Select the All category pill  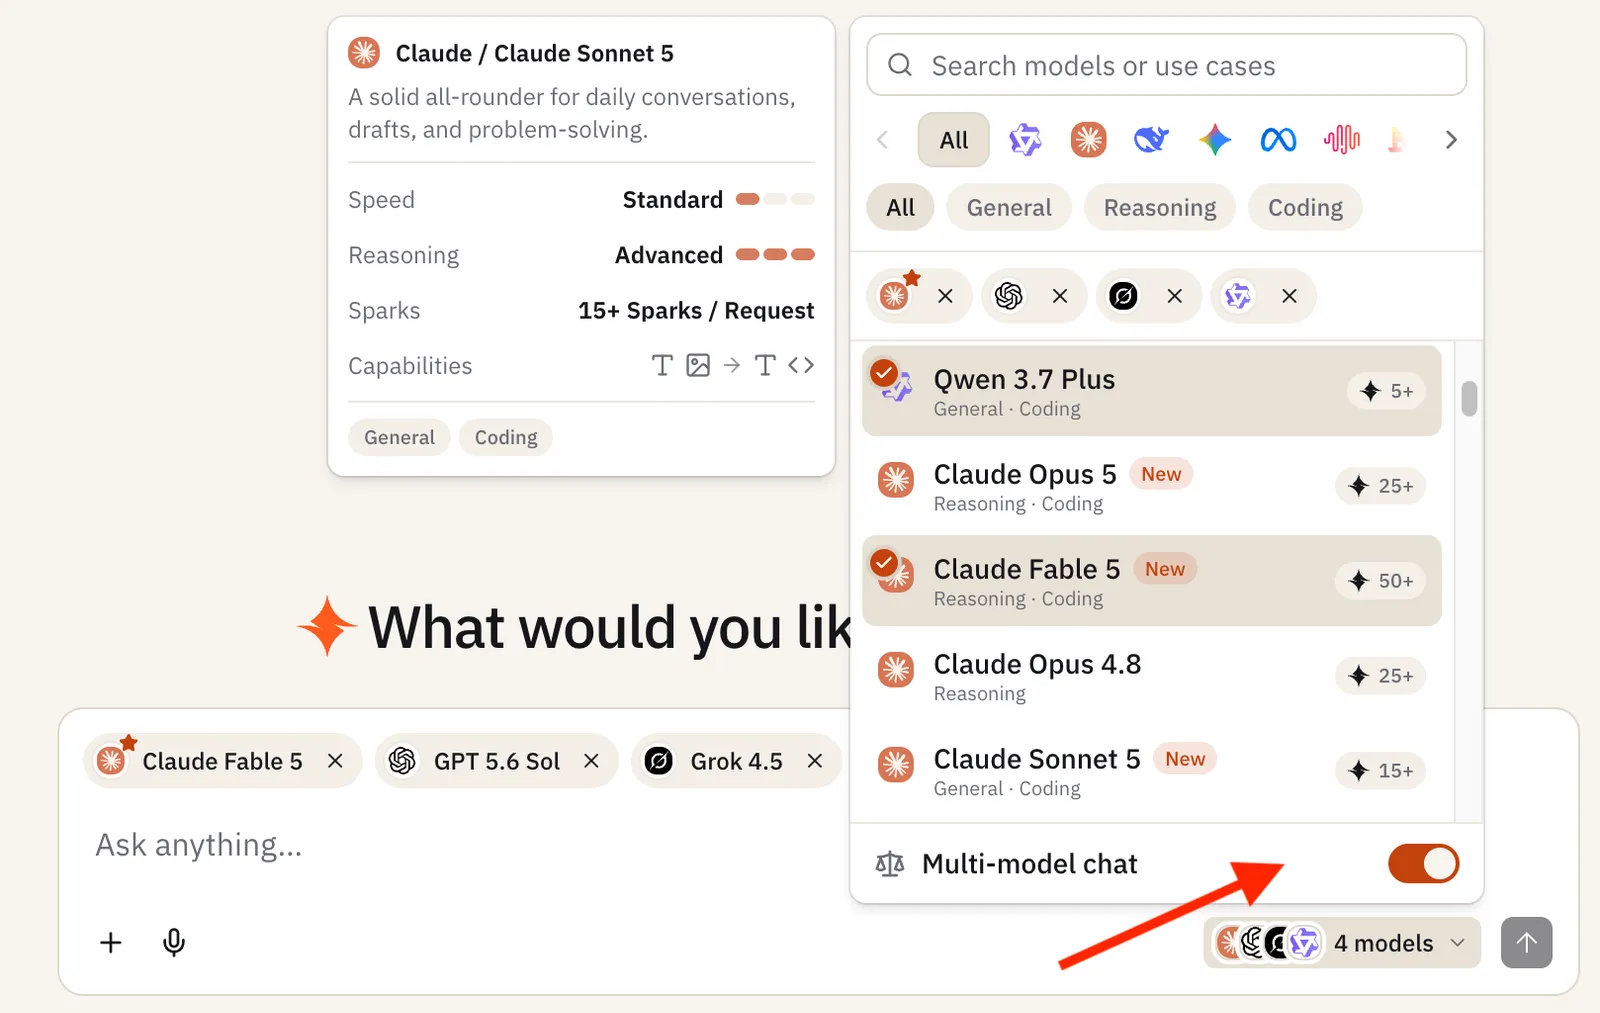[x=900, y=207]
